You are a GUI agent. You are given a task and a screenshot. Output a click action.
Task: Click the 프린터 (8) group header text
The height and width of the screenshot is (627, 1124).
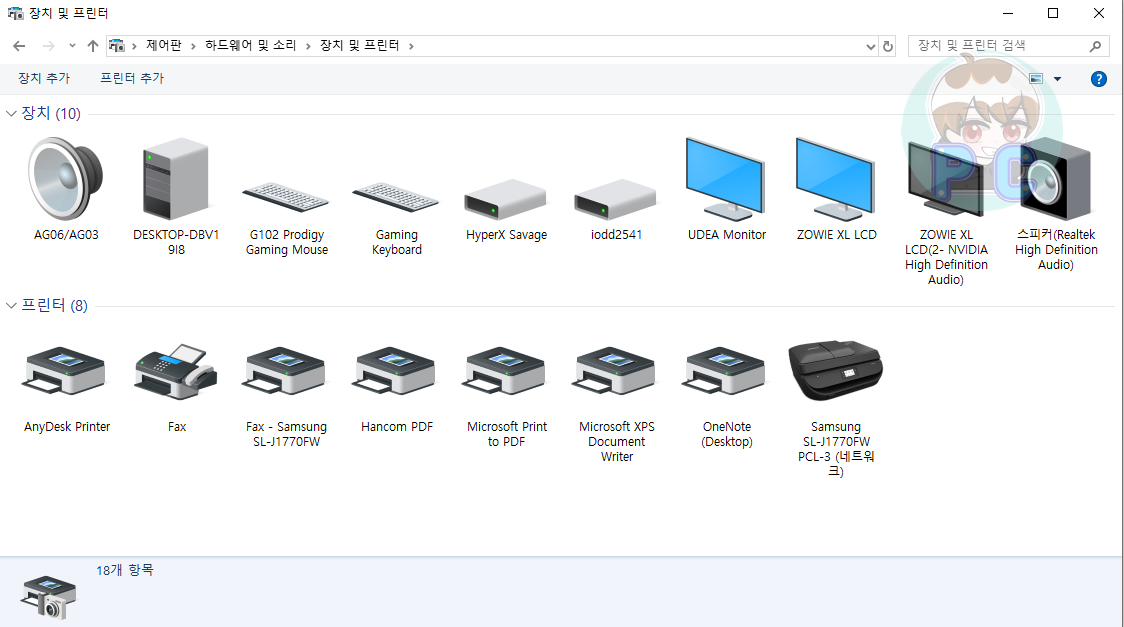pos(54,305)
